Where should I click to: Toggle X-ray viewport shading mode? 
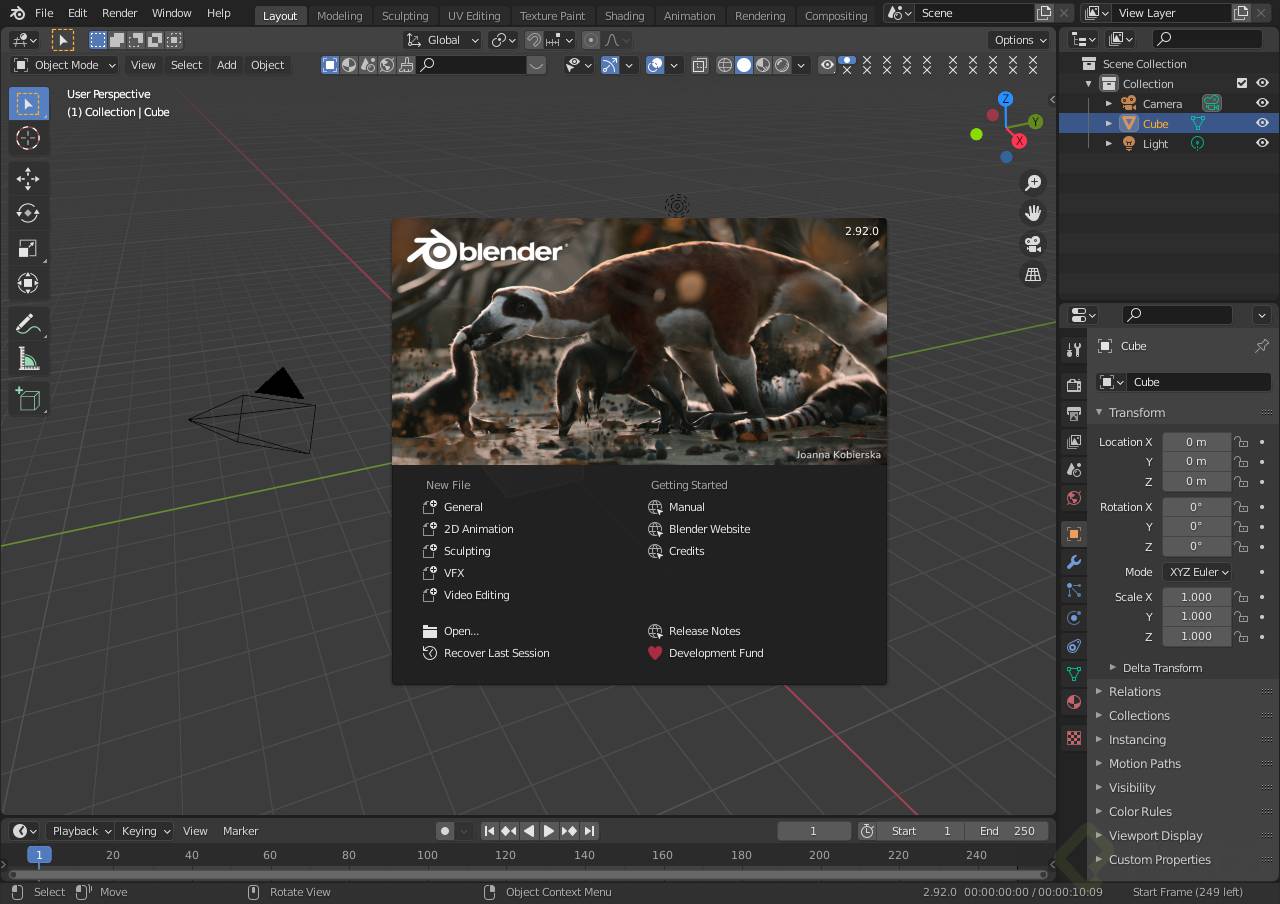pyautogui.click(x=700, y=64)
